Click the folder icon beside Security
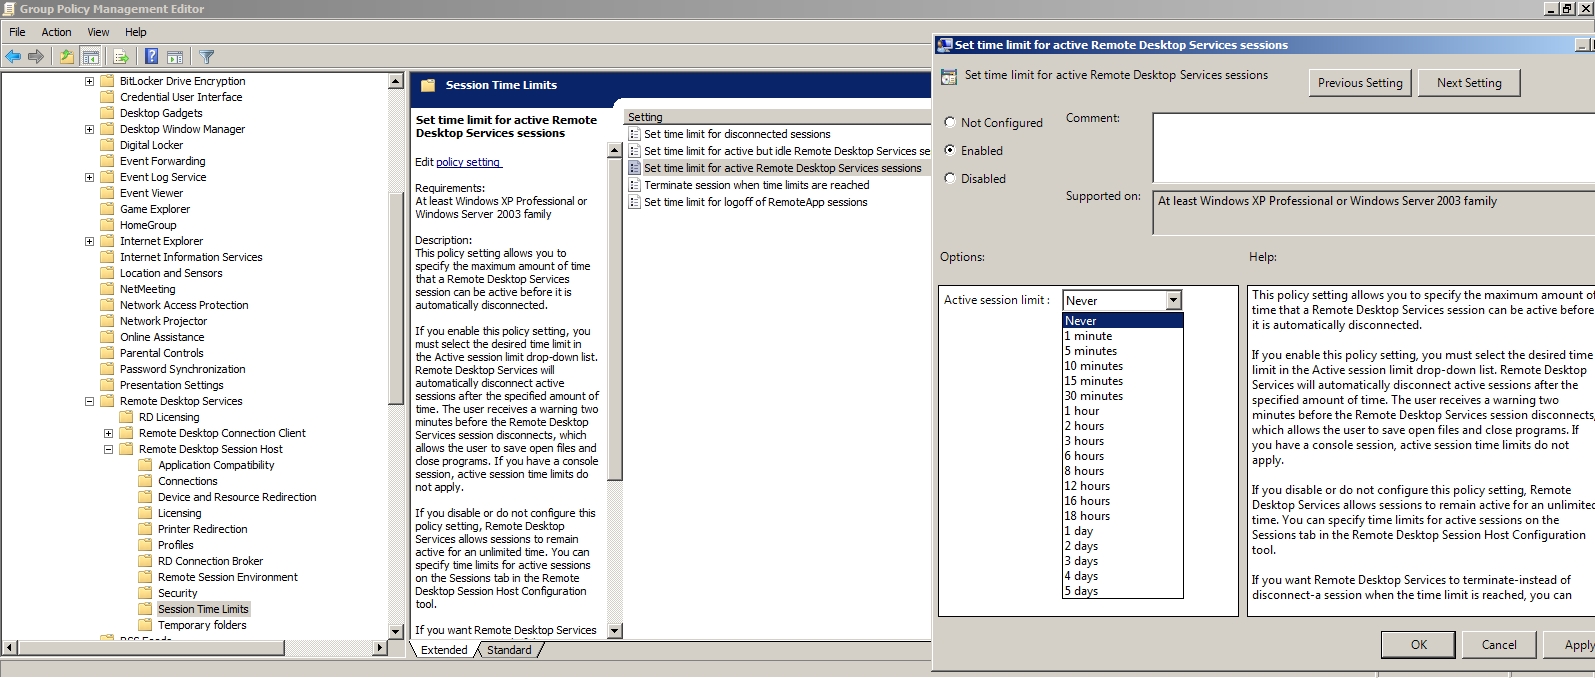Image resolution: width=1595 pixels, height=678 pixels. (145, 593)
